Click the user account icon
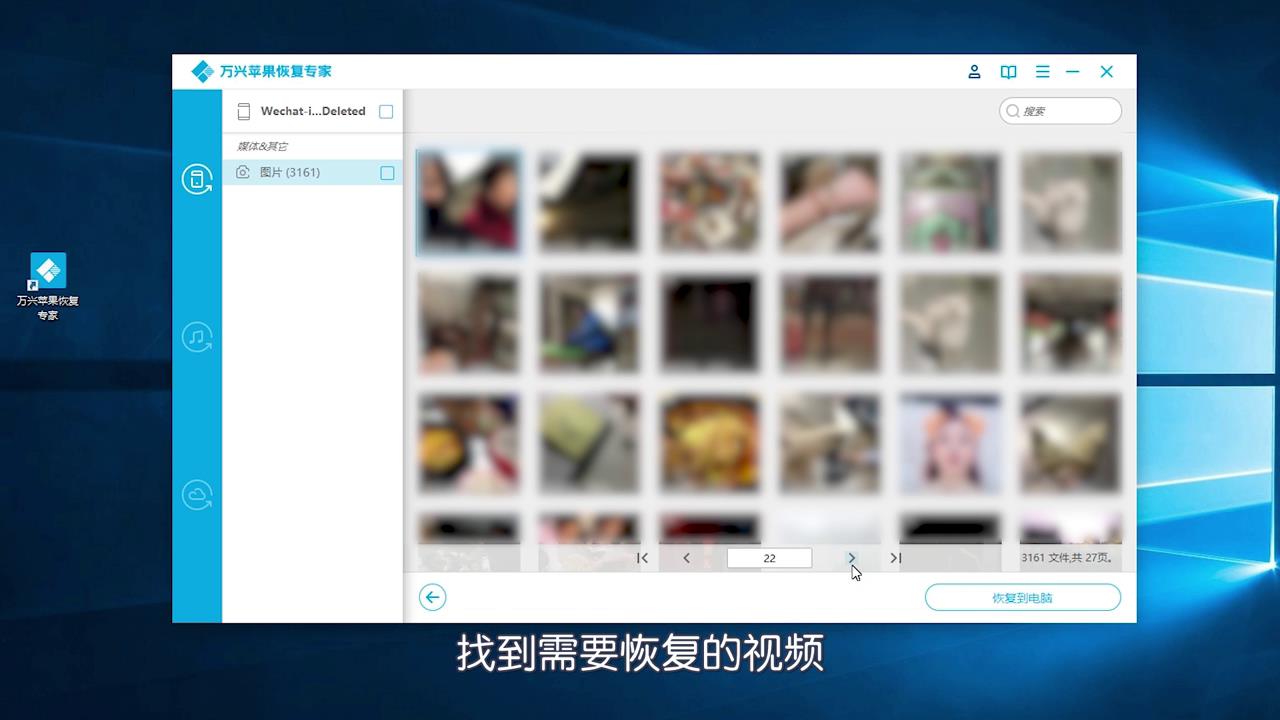 (x=974, y=71)
